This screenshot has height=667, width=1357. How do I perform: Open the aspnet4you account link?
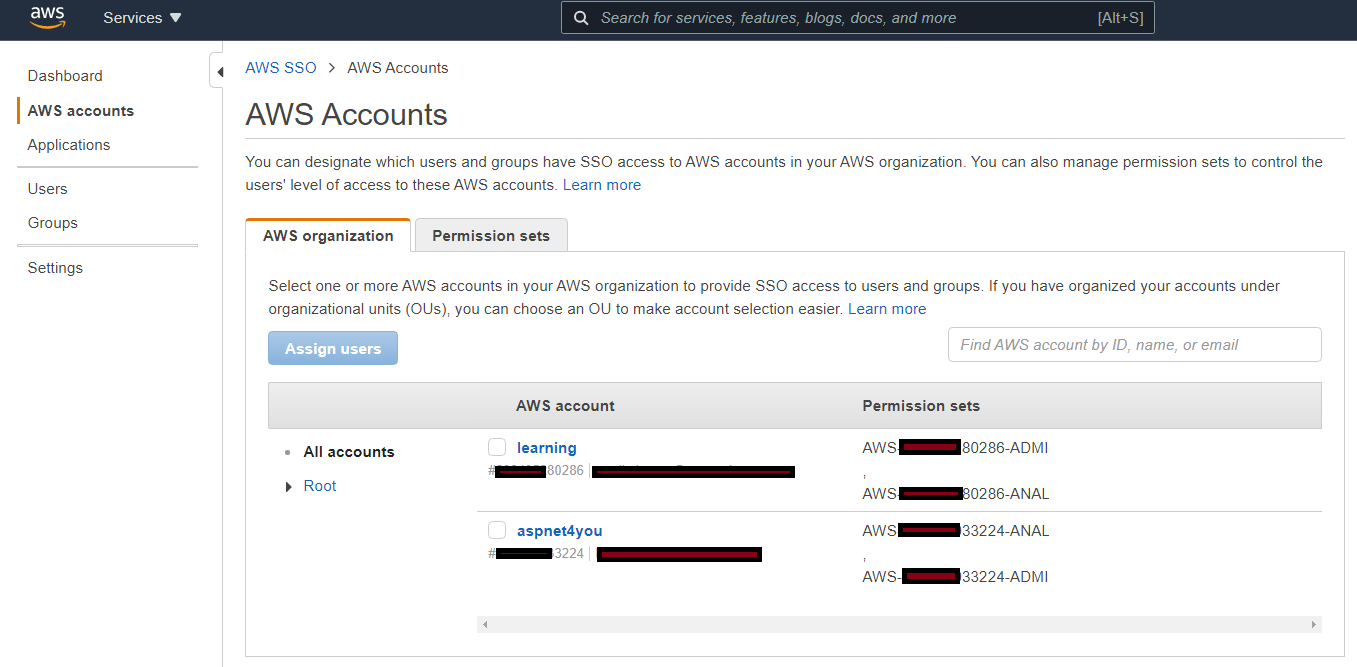(x=560, y=531)
